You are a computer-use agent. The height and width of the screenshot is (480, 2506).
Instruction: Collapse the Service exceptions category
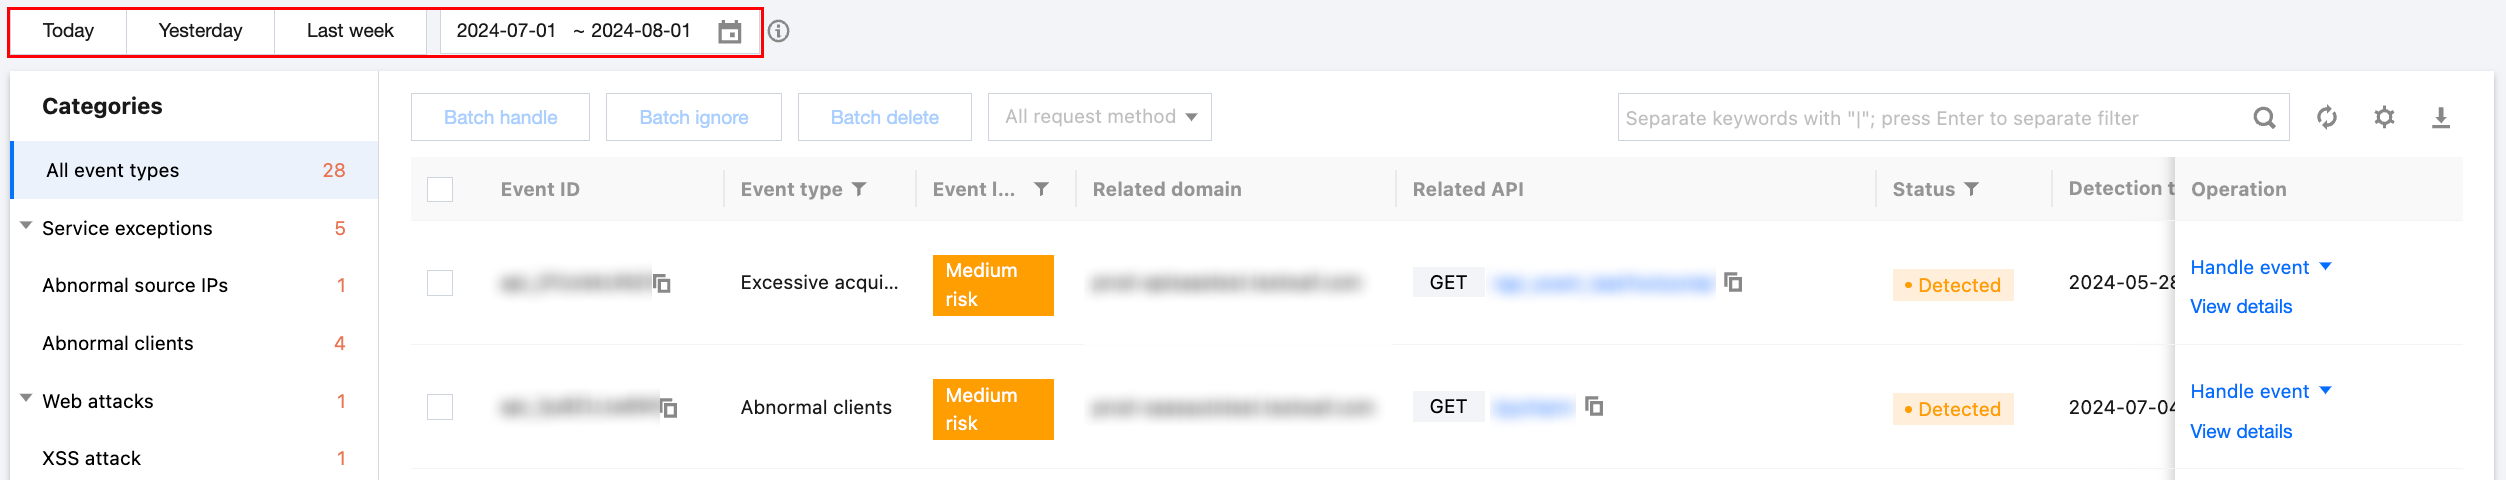tap(26, 227)
